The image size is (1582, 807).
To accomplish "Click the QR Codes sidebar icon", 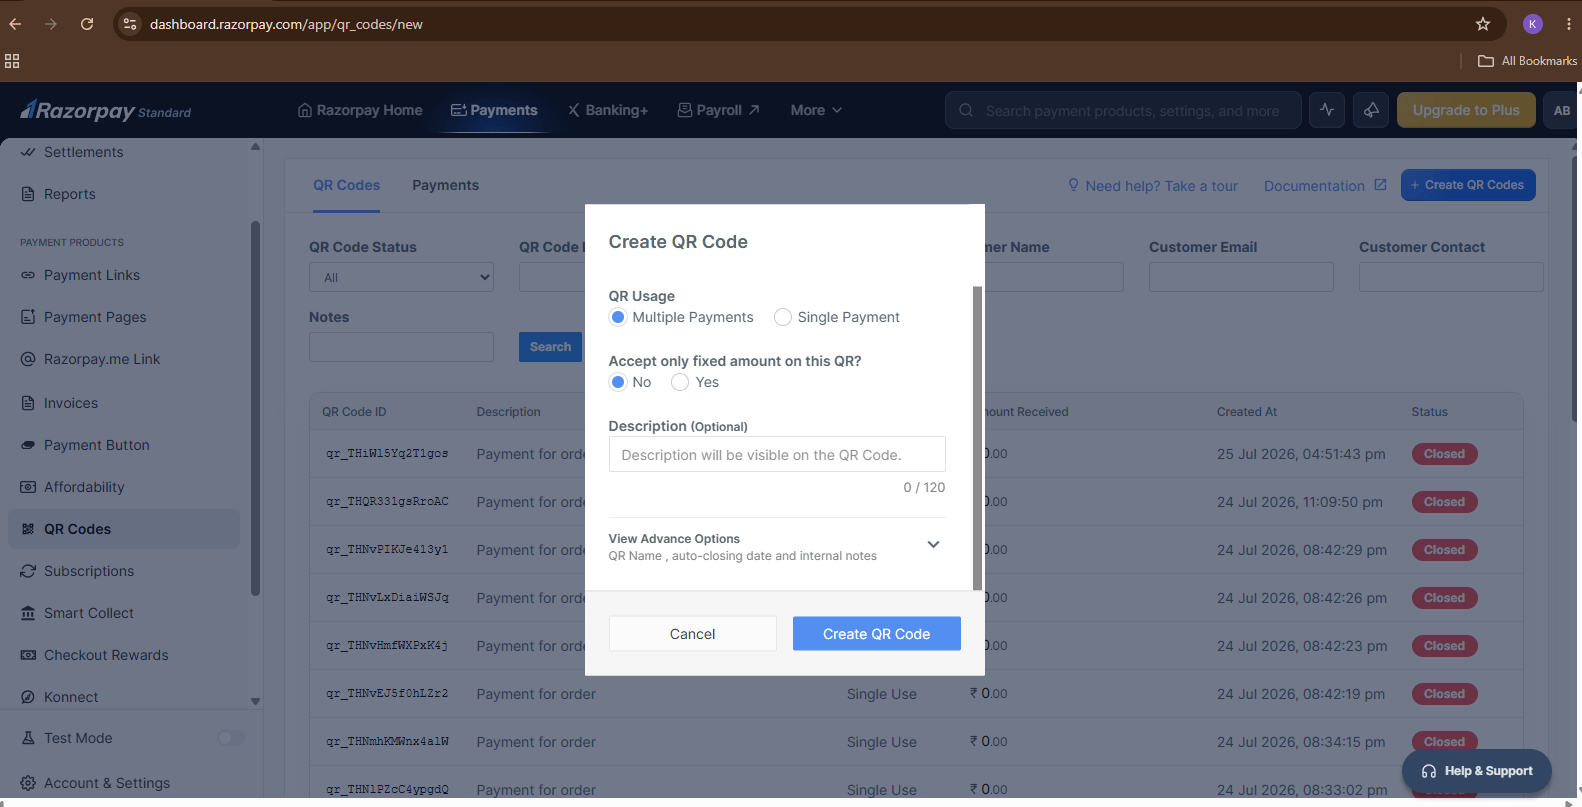I will pos(28,529).
